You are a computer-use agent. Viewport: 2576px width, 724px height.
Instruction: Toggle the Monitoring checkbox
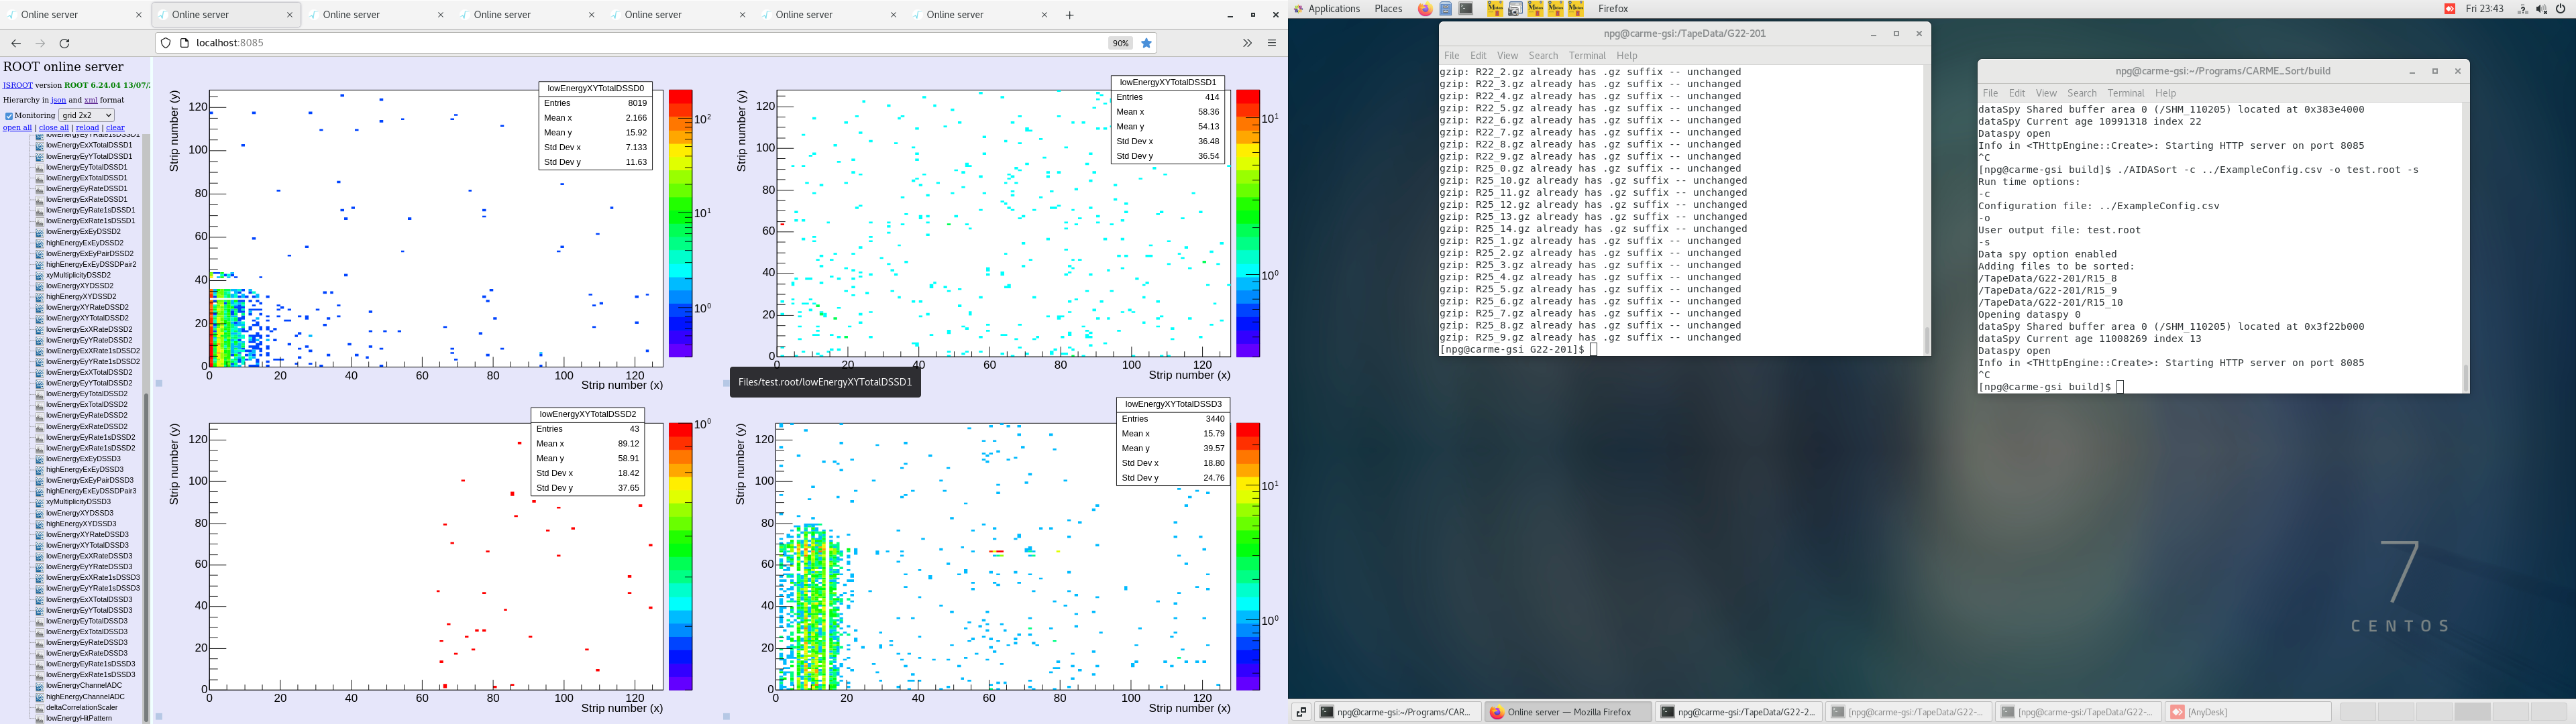(x=9, y=116)
